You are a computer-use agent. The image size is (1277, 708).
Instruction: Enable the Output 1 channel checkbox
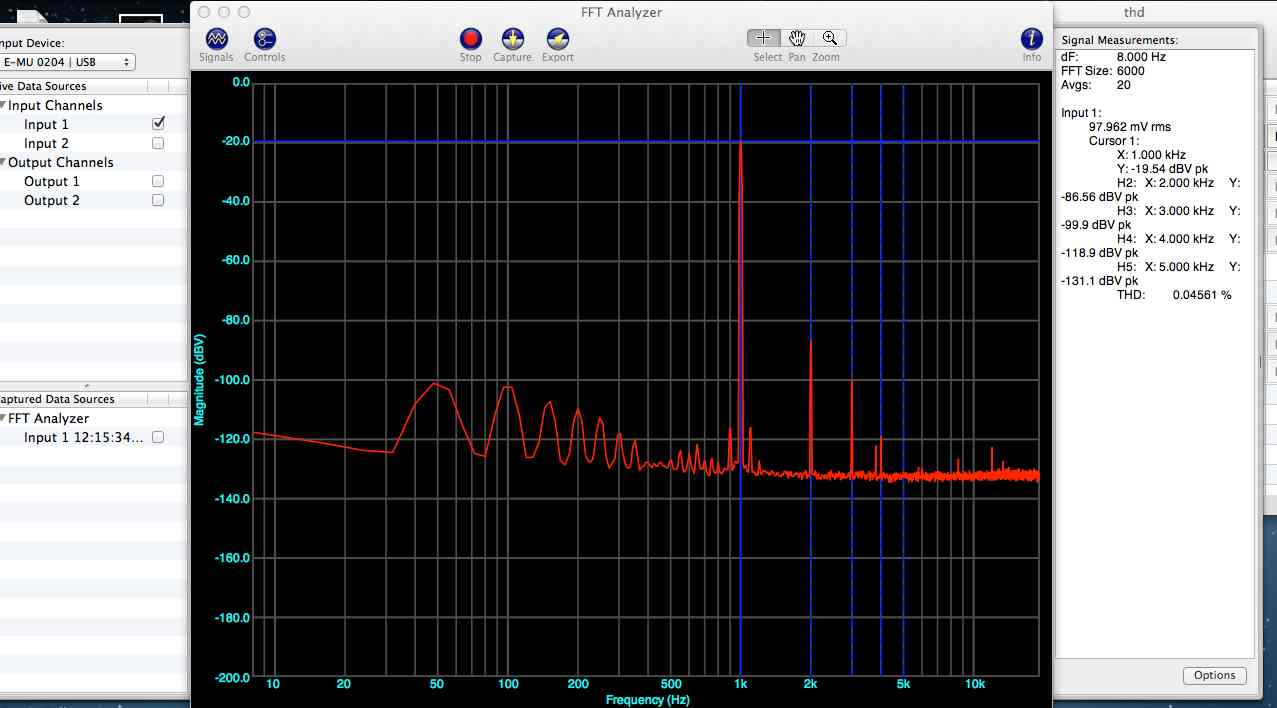(x=158, y=181)
